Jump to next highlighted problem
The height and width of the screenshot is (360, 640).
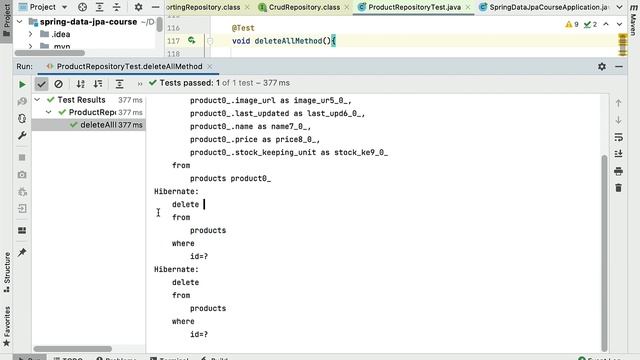click(619, 24)
